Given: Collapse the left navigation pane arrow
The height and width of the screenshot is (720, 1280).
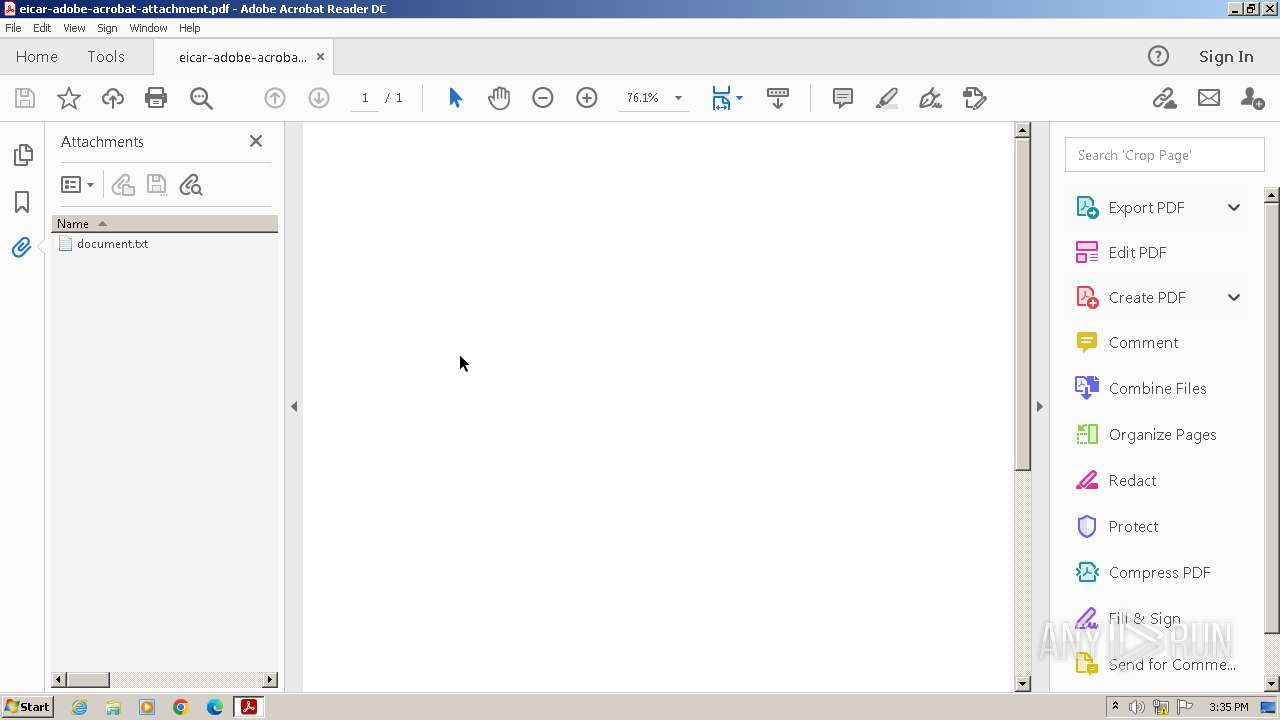Looking at the screenshot, I should coord(294,406).
